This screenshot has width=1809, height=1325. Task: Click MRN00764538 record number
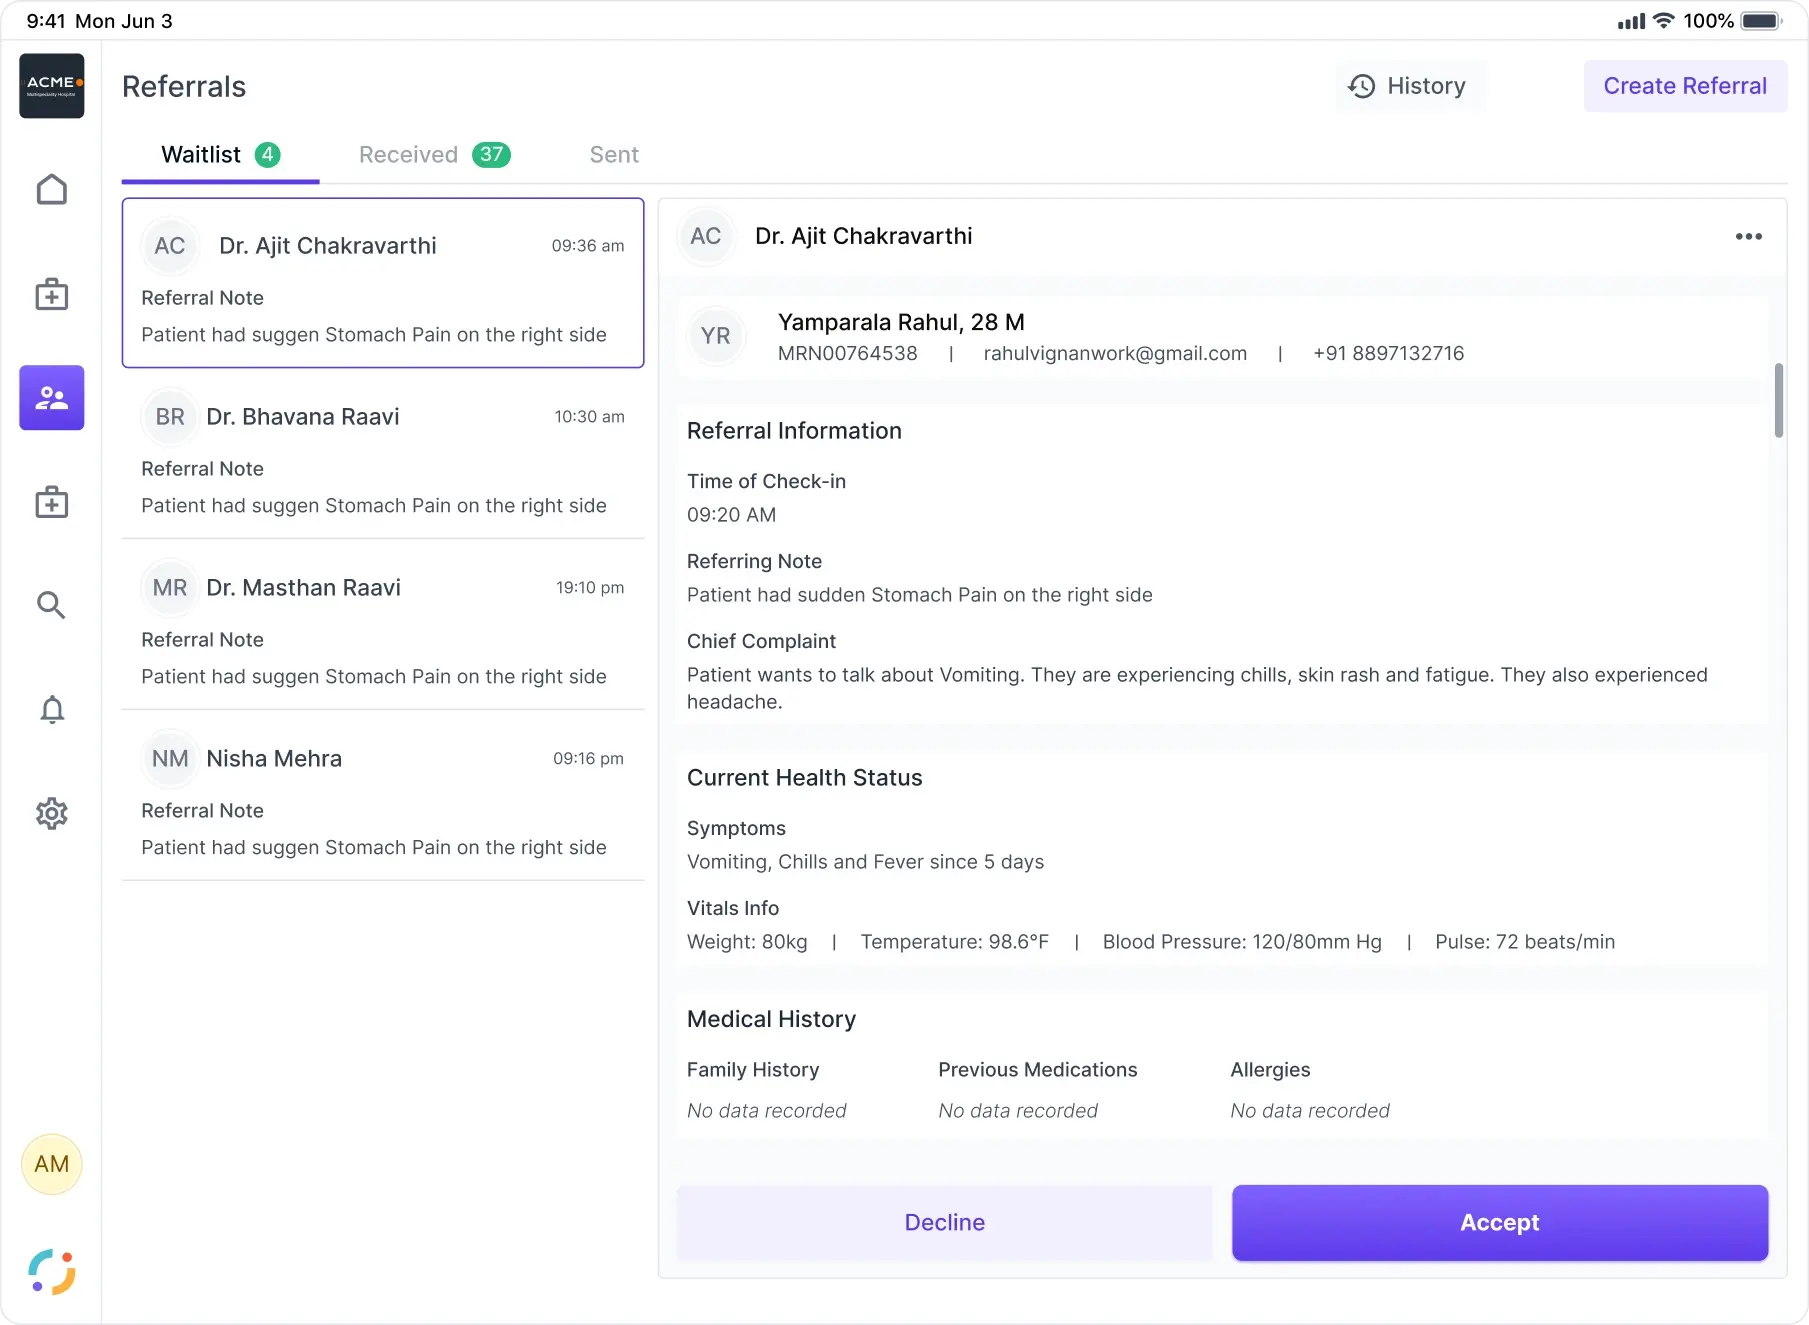pos(847,354)
